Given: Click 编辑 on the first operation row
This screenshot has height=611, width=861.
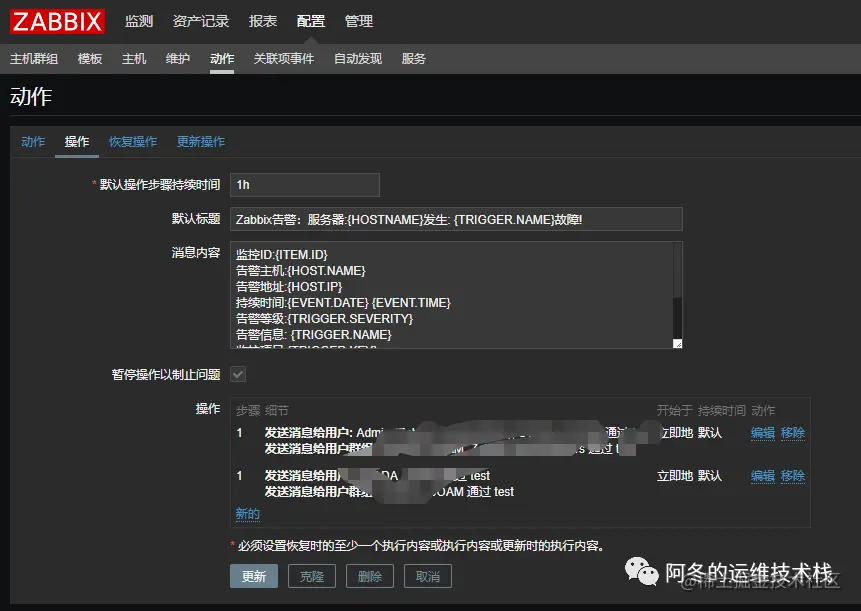Looking at the screenshot, I should pos(761,433).
